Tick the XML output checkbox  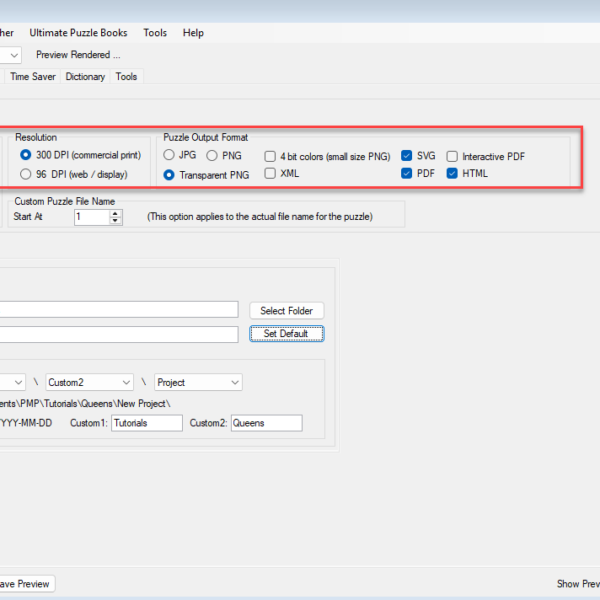point(271,174)
